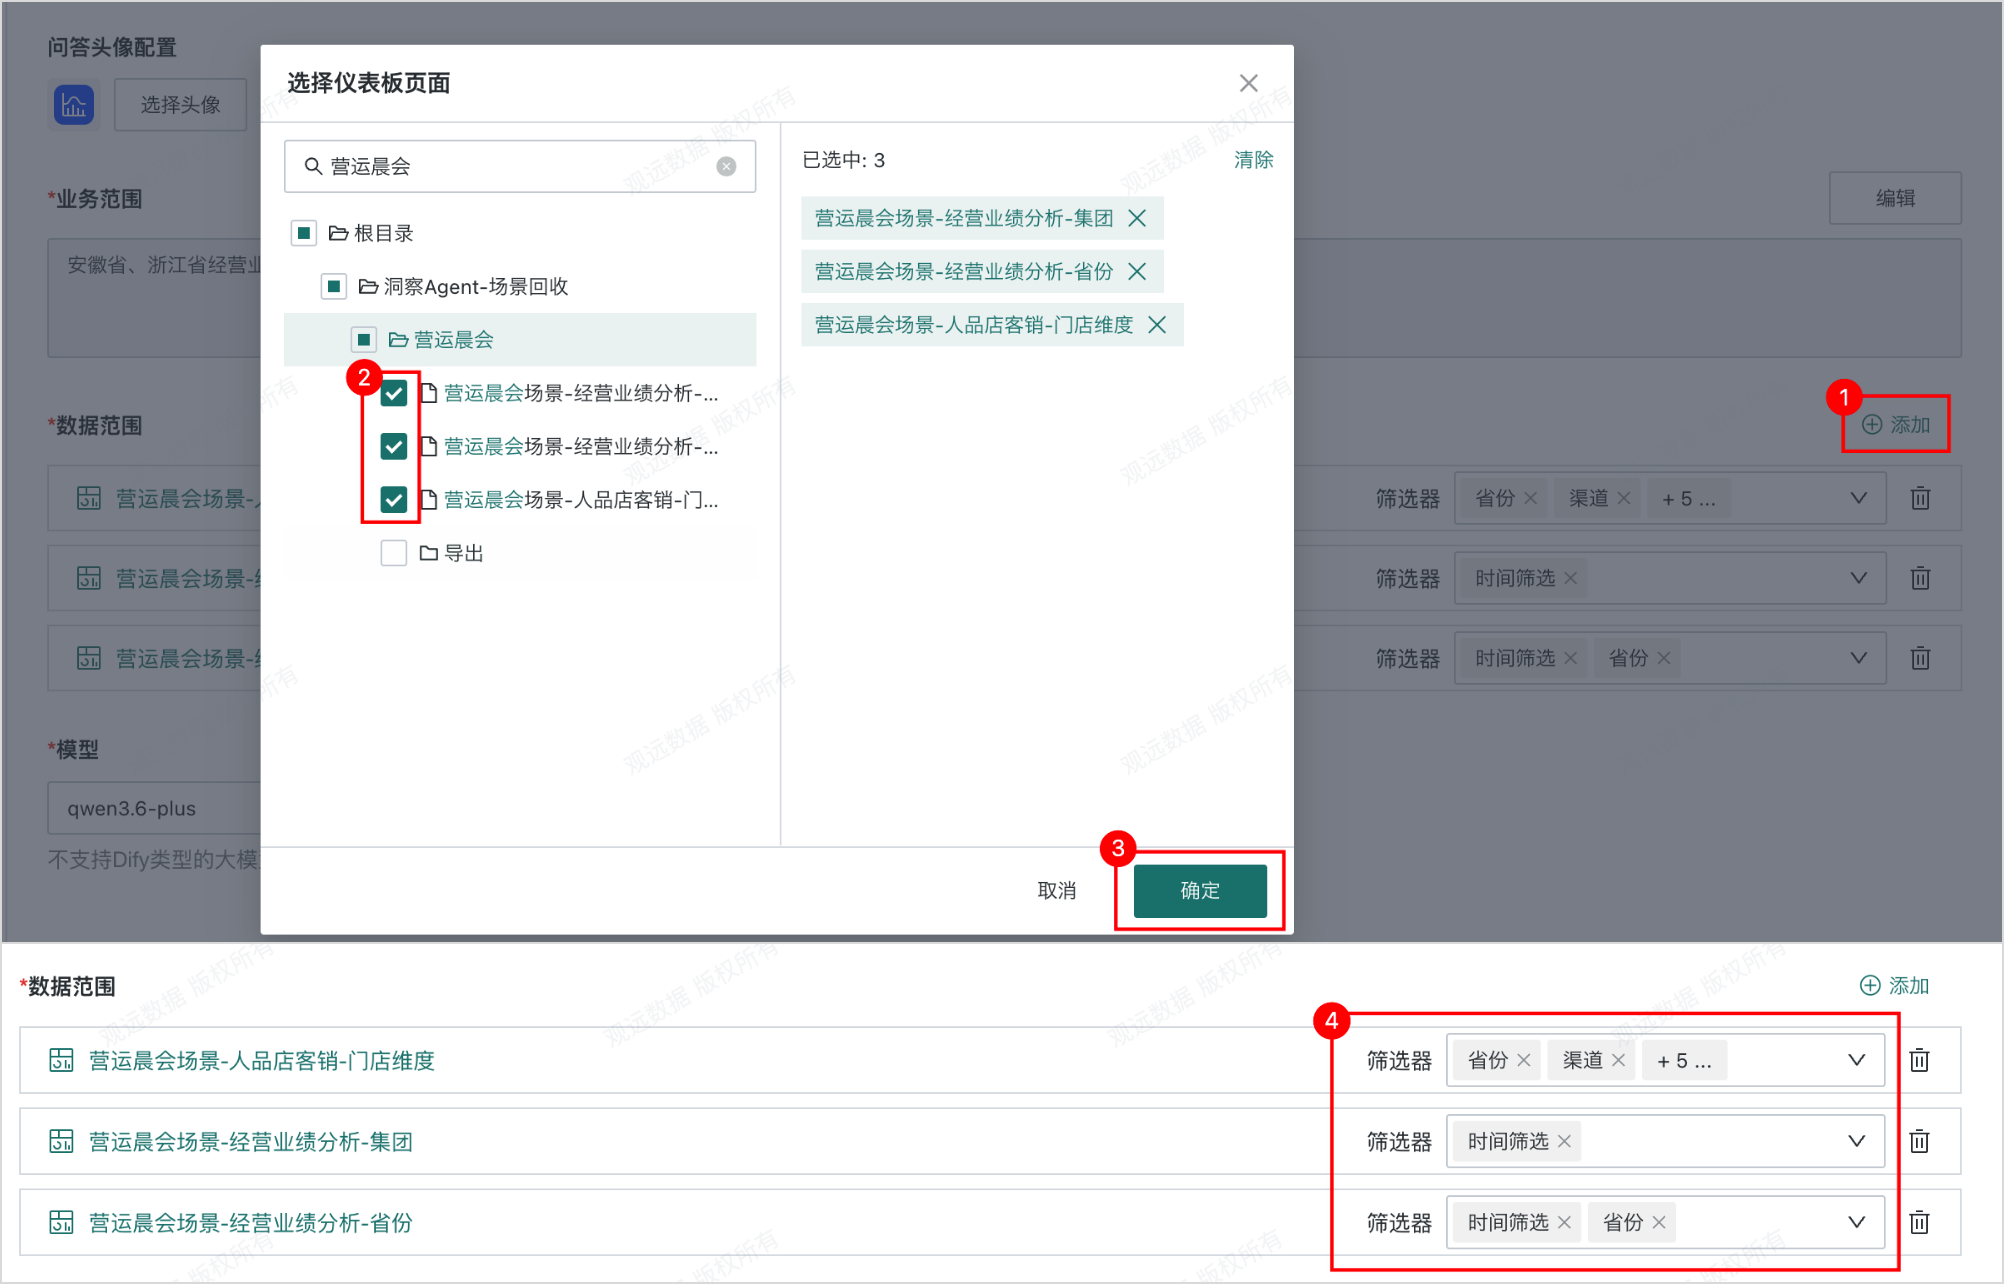The height and width of the screenshot is (1284, 2005).
Task: Select the 根目录 tree item
Action: tap(371, 233)
